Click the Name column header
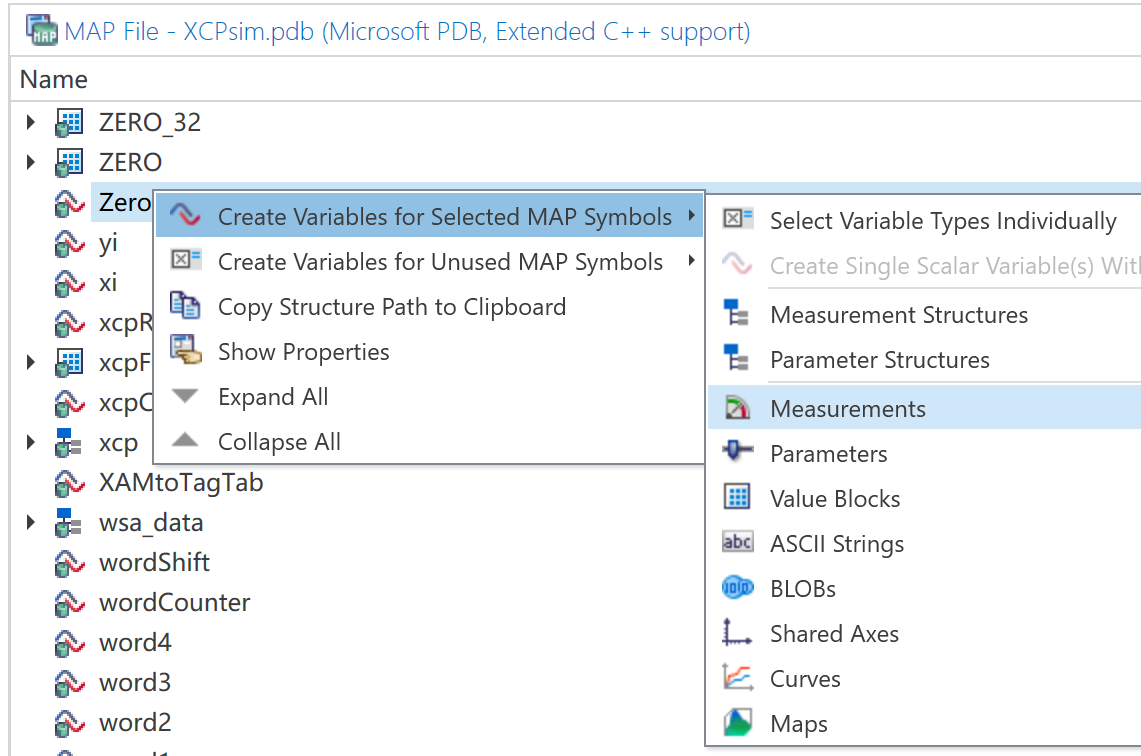Screen dimensions: 1141x756 (54, 79)
